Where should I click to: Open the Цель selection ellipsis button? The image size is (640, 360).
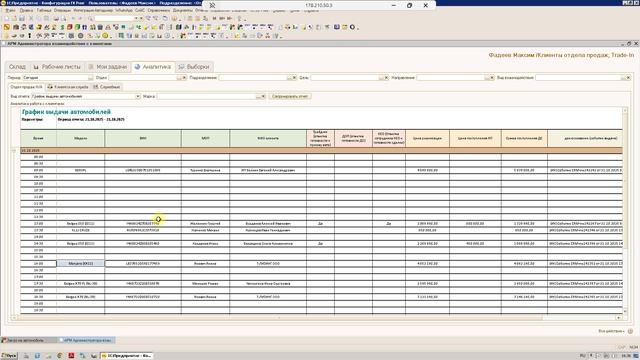[381, 78]
